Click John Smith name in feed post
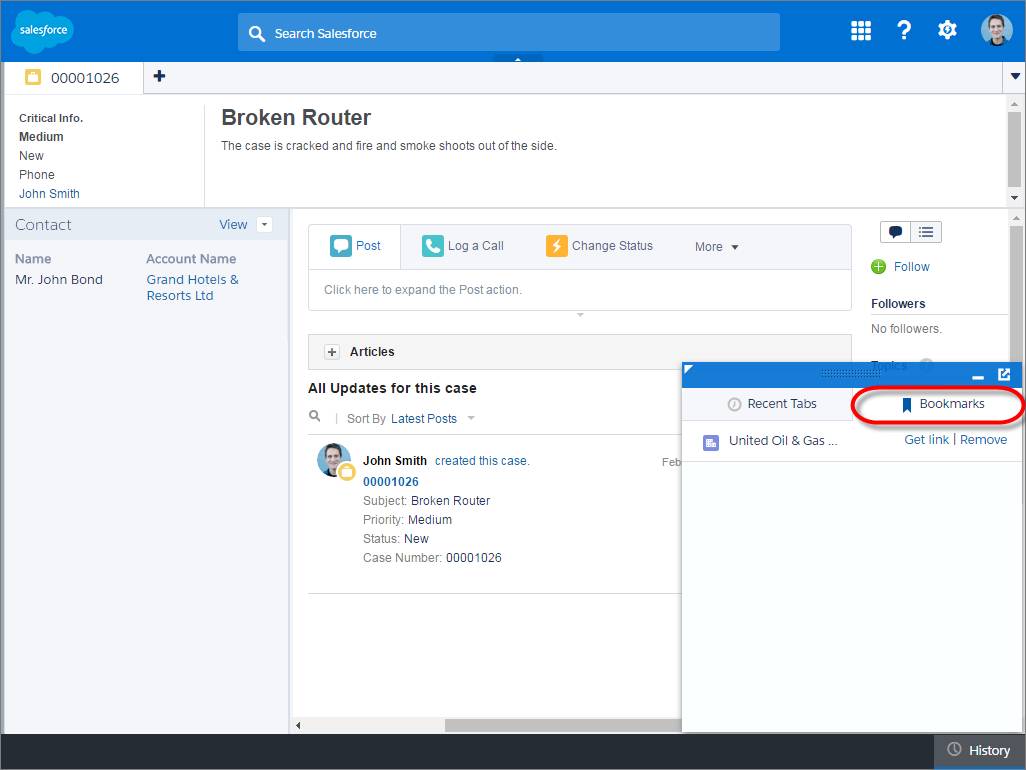 point(395,461)
